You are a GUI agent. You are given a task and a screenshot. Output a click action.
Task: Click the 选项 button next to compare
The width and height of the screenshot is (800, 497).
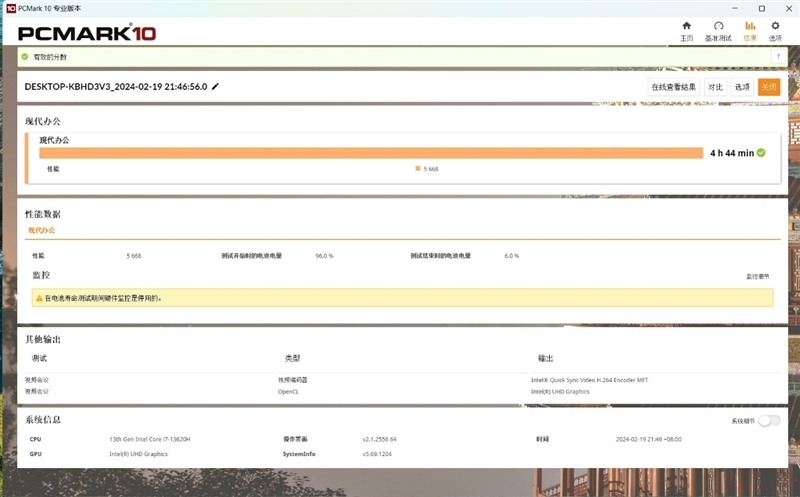tap(742, 87)
